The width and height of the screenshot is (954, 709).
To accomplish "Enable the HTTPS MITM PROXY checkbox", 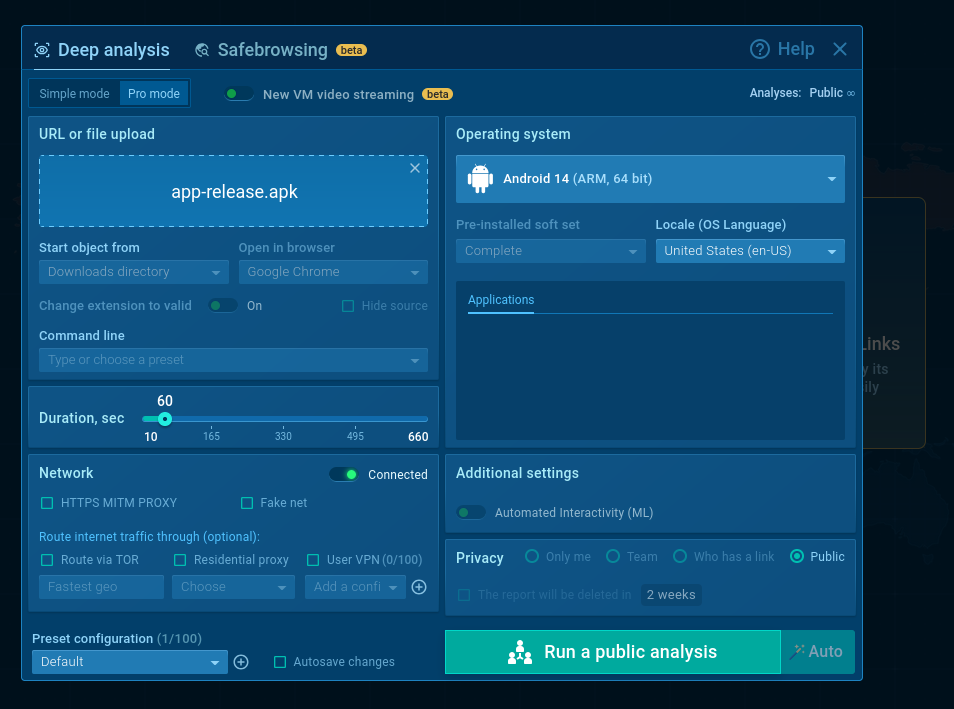I will click(x=47, y=503).
